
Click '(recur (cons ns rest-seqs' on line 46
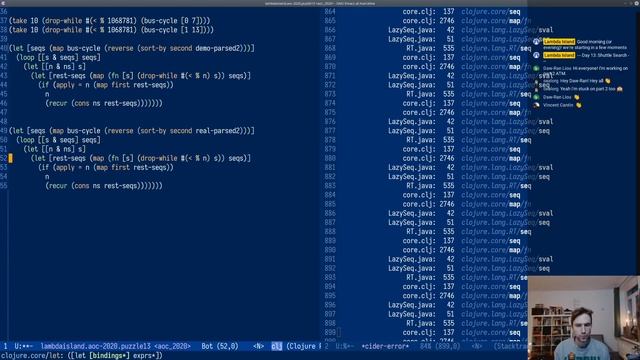(91, 103)
